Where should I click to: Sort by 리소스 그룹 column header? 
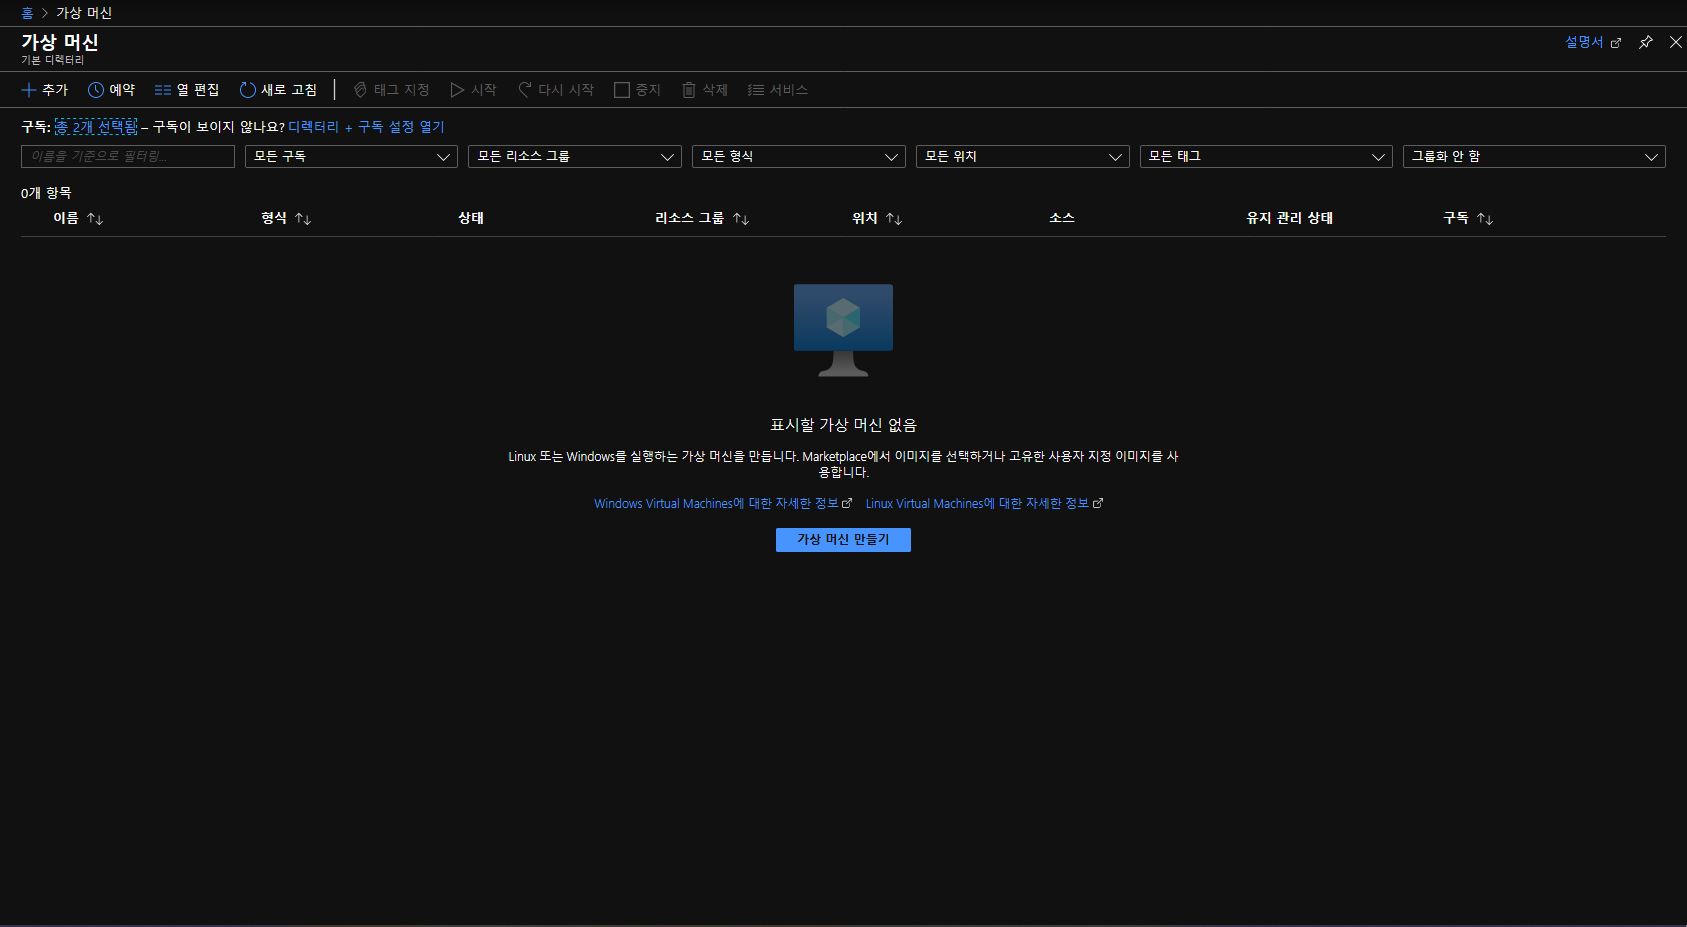pos(702,218)
